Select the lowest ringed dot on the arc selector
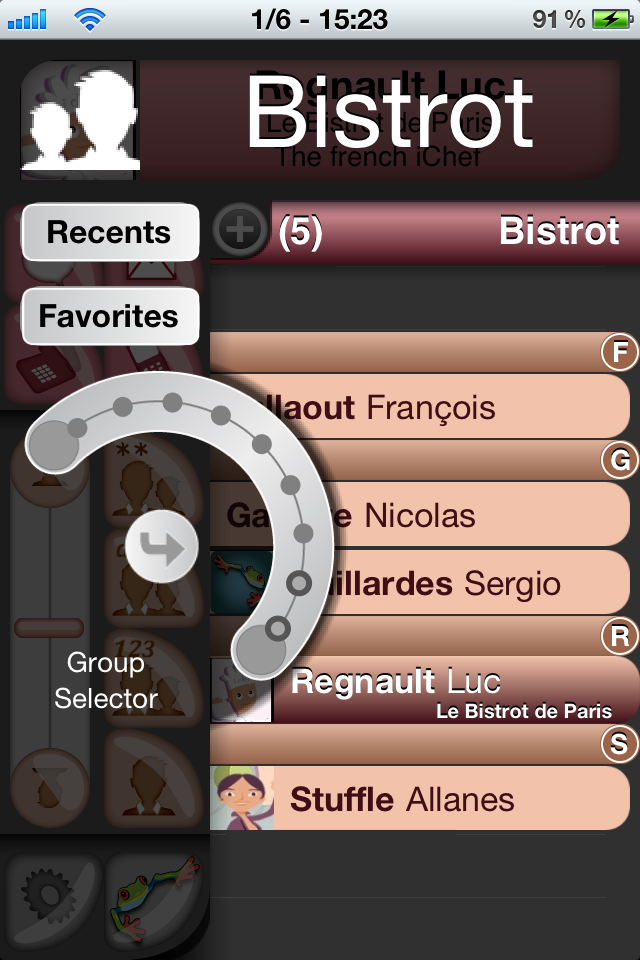The image size is (640, 960). 278,628
